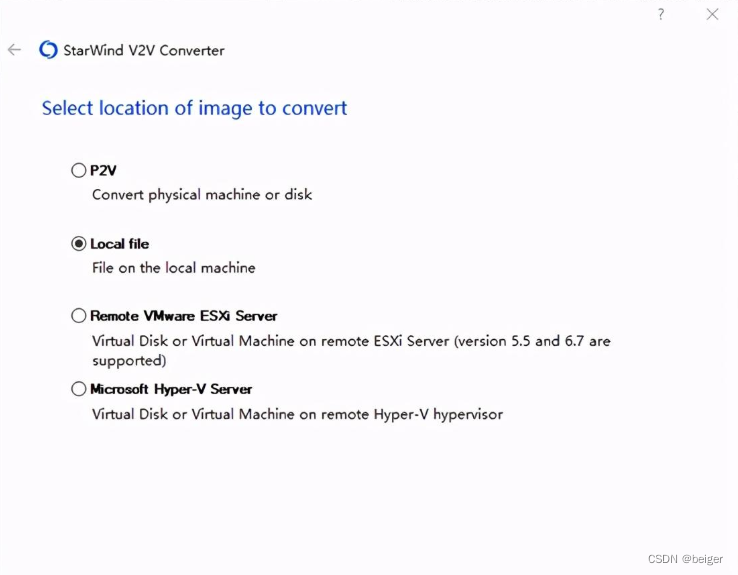Click the remote Hyper-V hypervisor description text
Screen dimensions: 738x575
297,413
